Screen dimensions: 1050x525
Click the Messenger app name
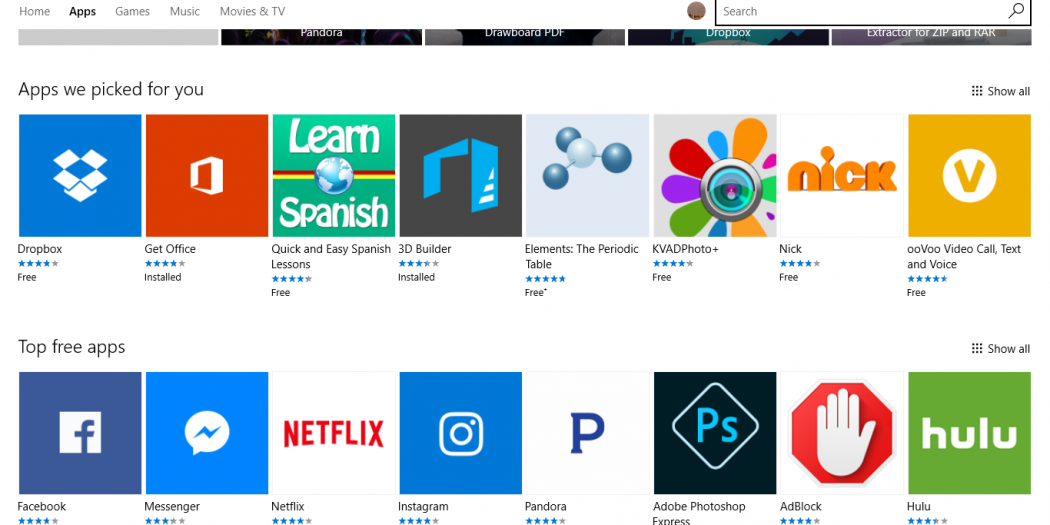tap(172, 506)
